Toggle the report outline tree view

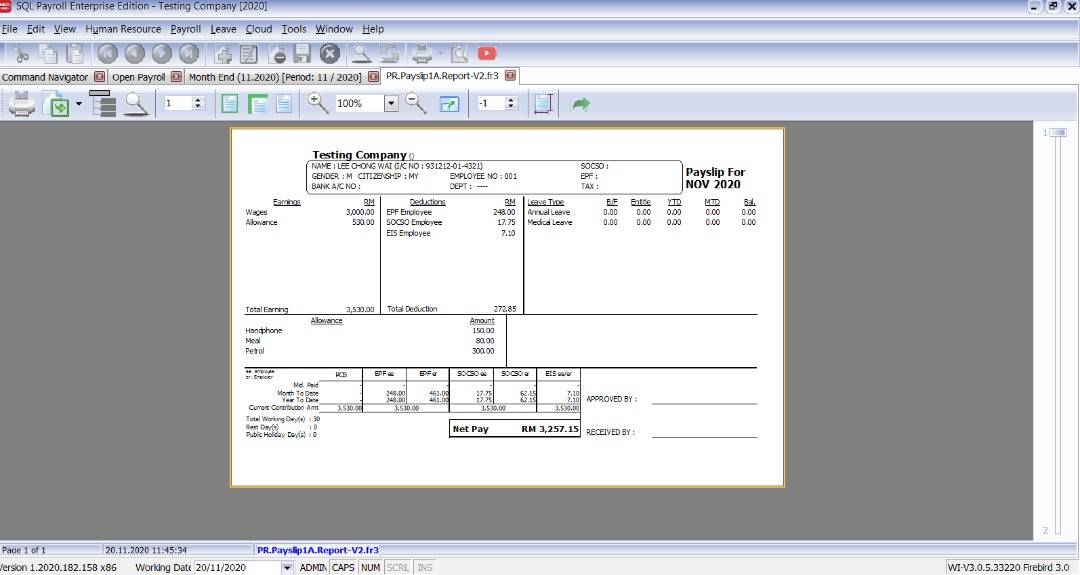point(103,103)
